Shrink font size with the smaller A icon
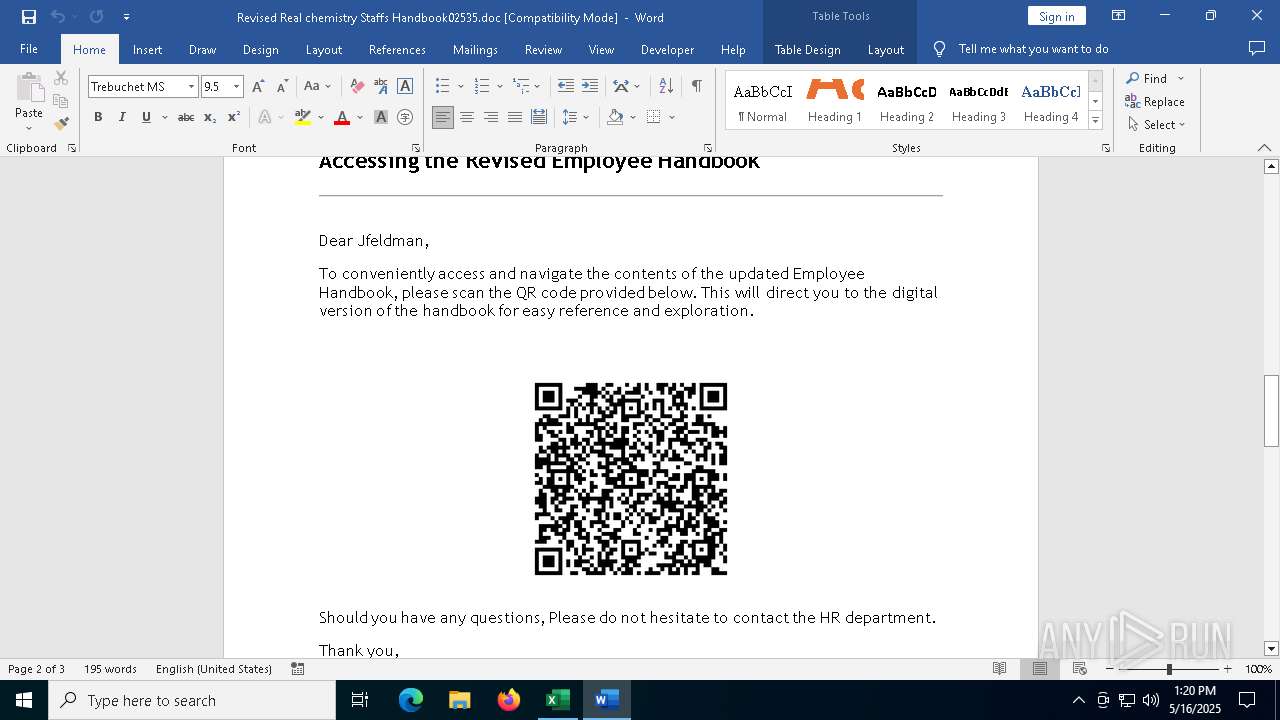Viewport: 1280px width, 720px height. tap(282, 87)
